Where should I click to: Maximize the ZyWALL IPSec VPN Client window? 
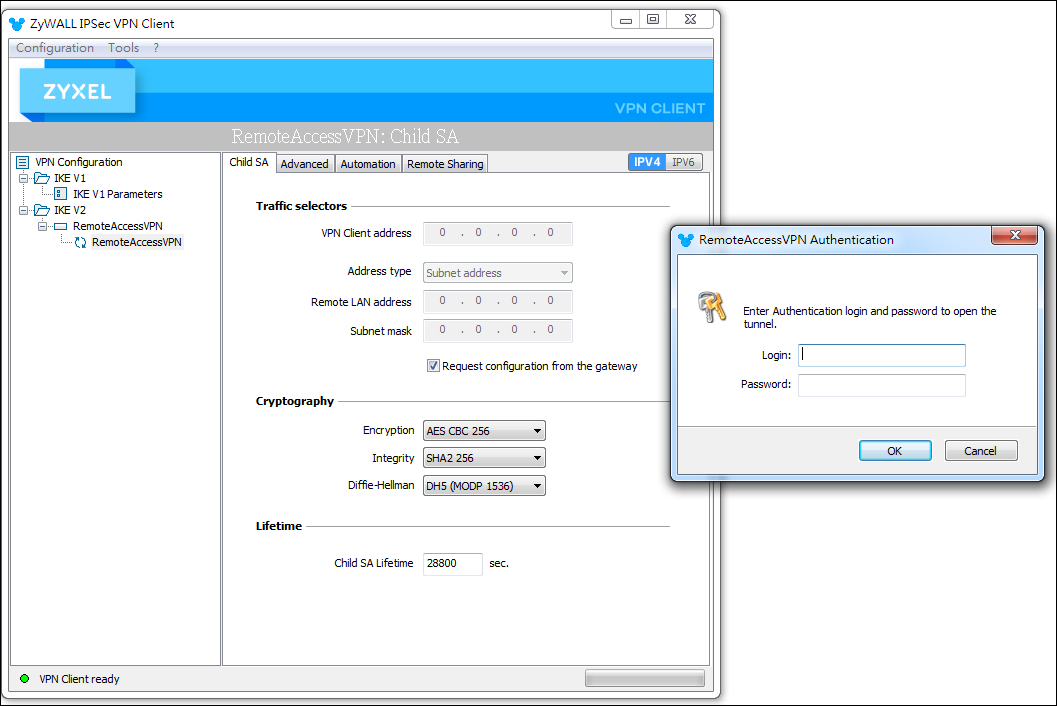point(653,20)
